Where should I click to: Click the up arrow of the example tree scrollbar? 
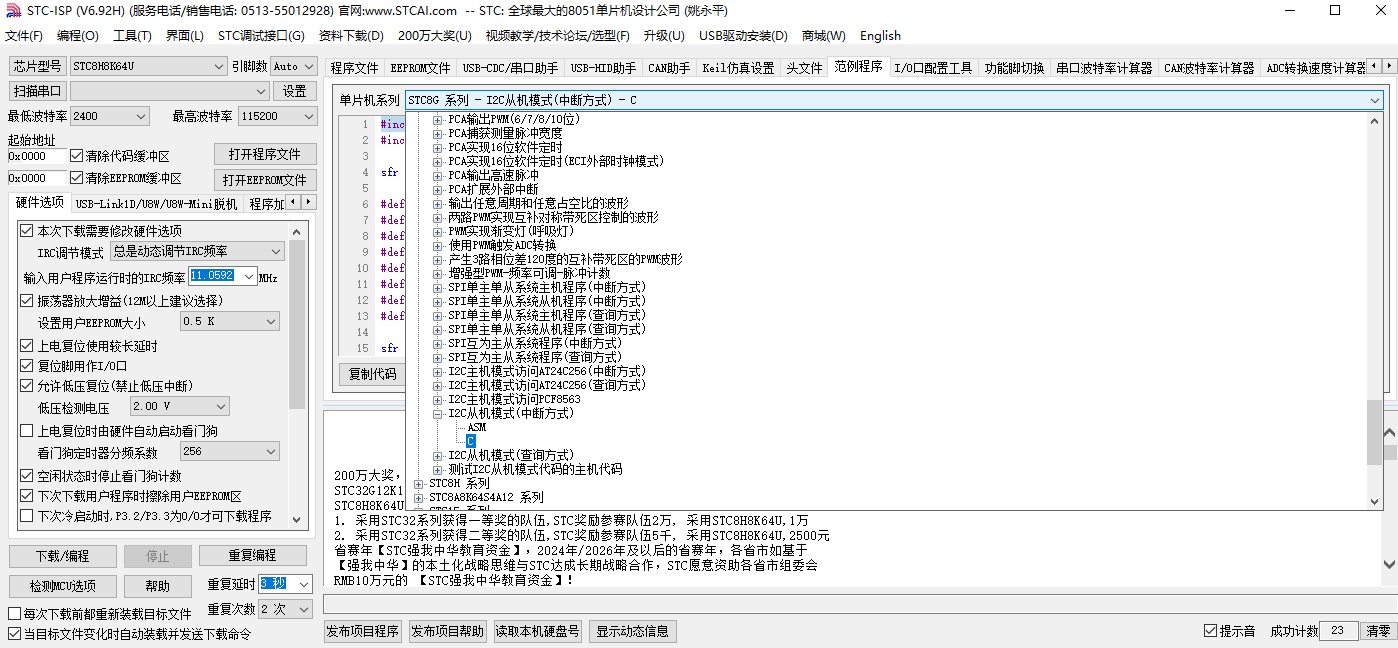click(1375, 120)
